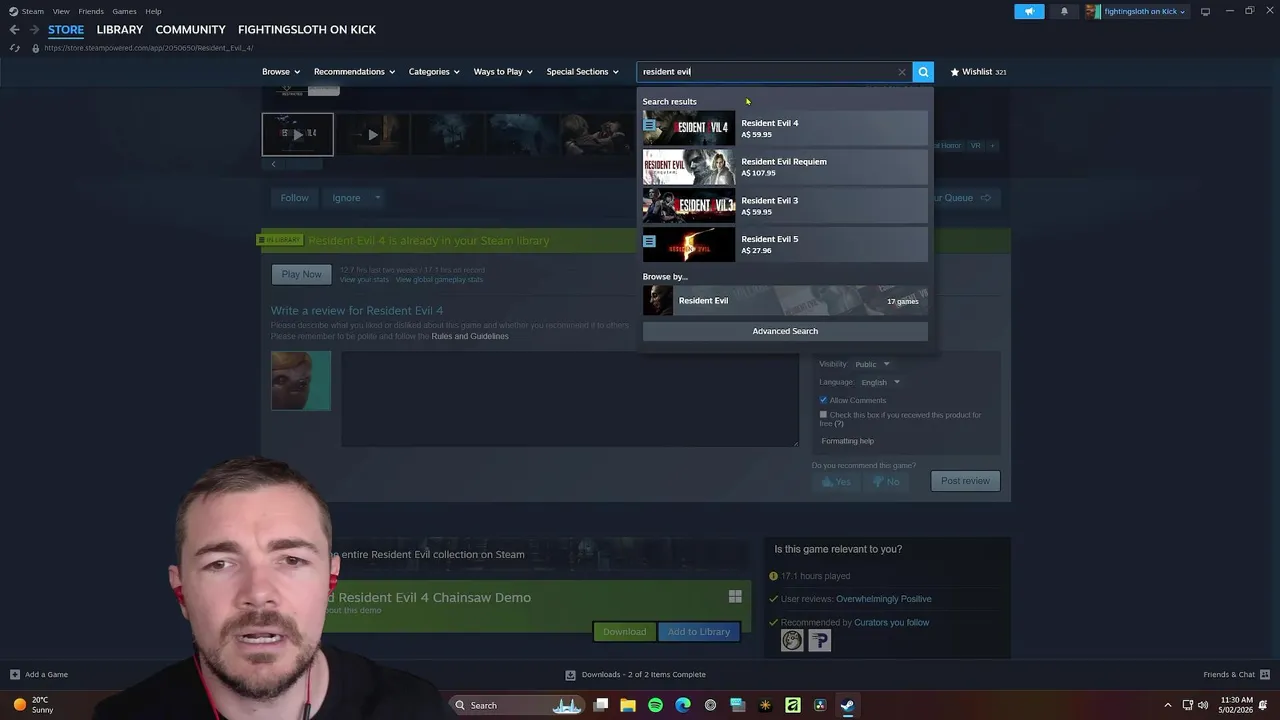The image size is (1280, 720).
Task: Change review Visibility from Public
Action: [x=871, y=364]
